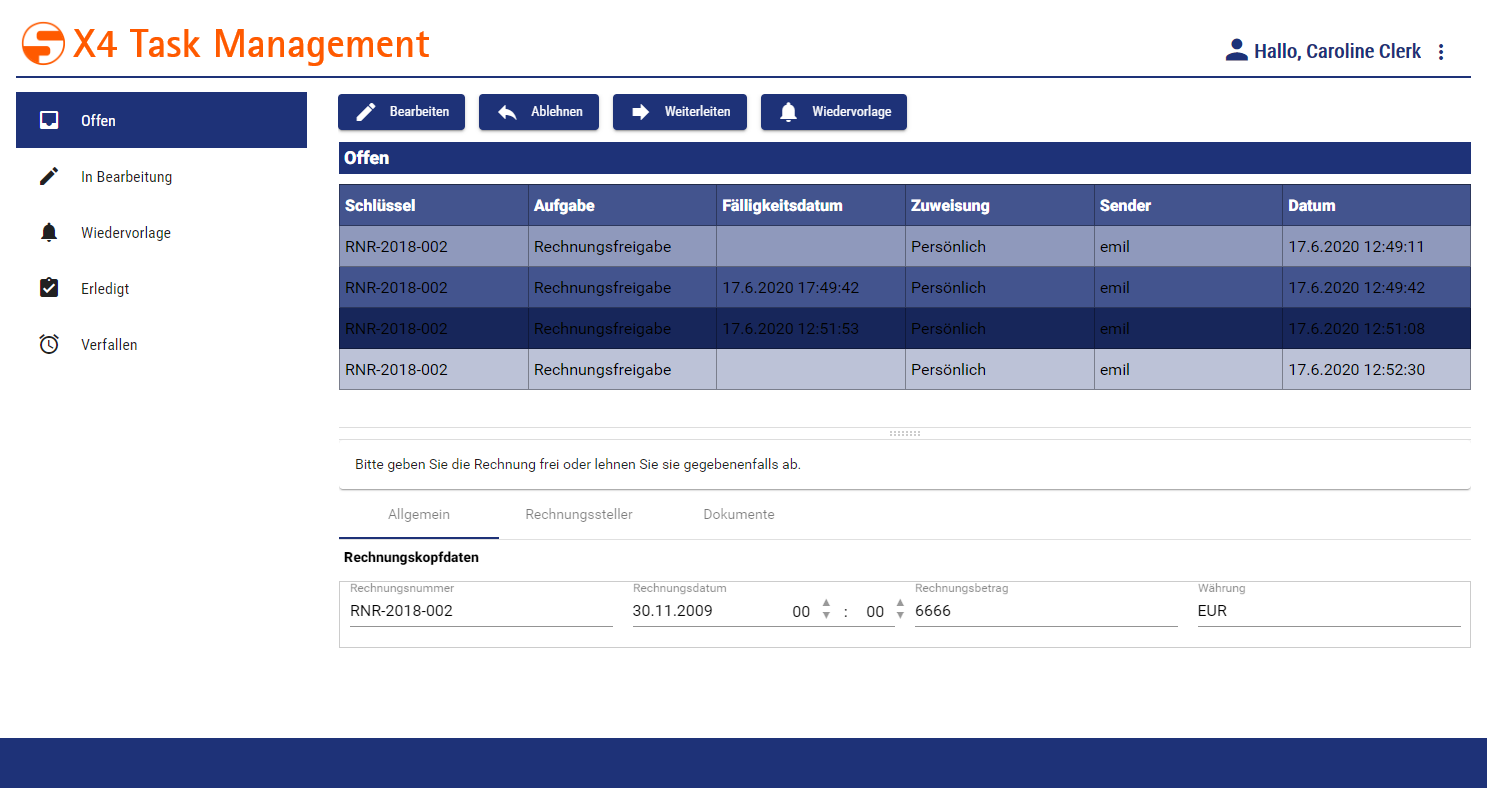
Task: Click the Wiedervorlage toolbar button with bell
Action: 833,112
